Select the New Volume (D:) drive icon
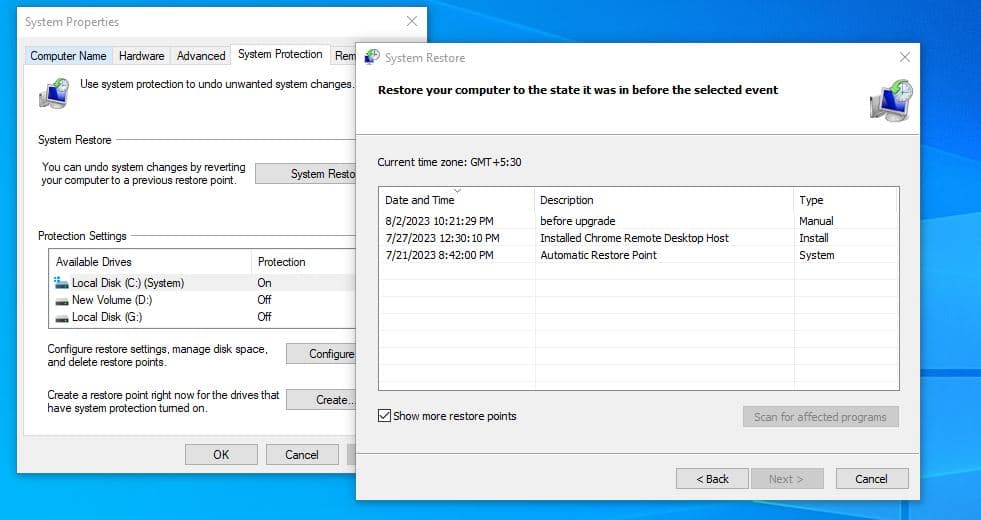The height and width of the screenshot is (520, 981). [61, 300]
